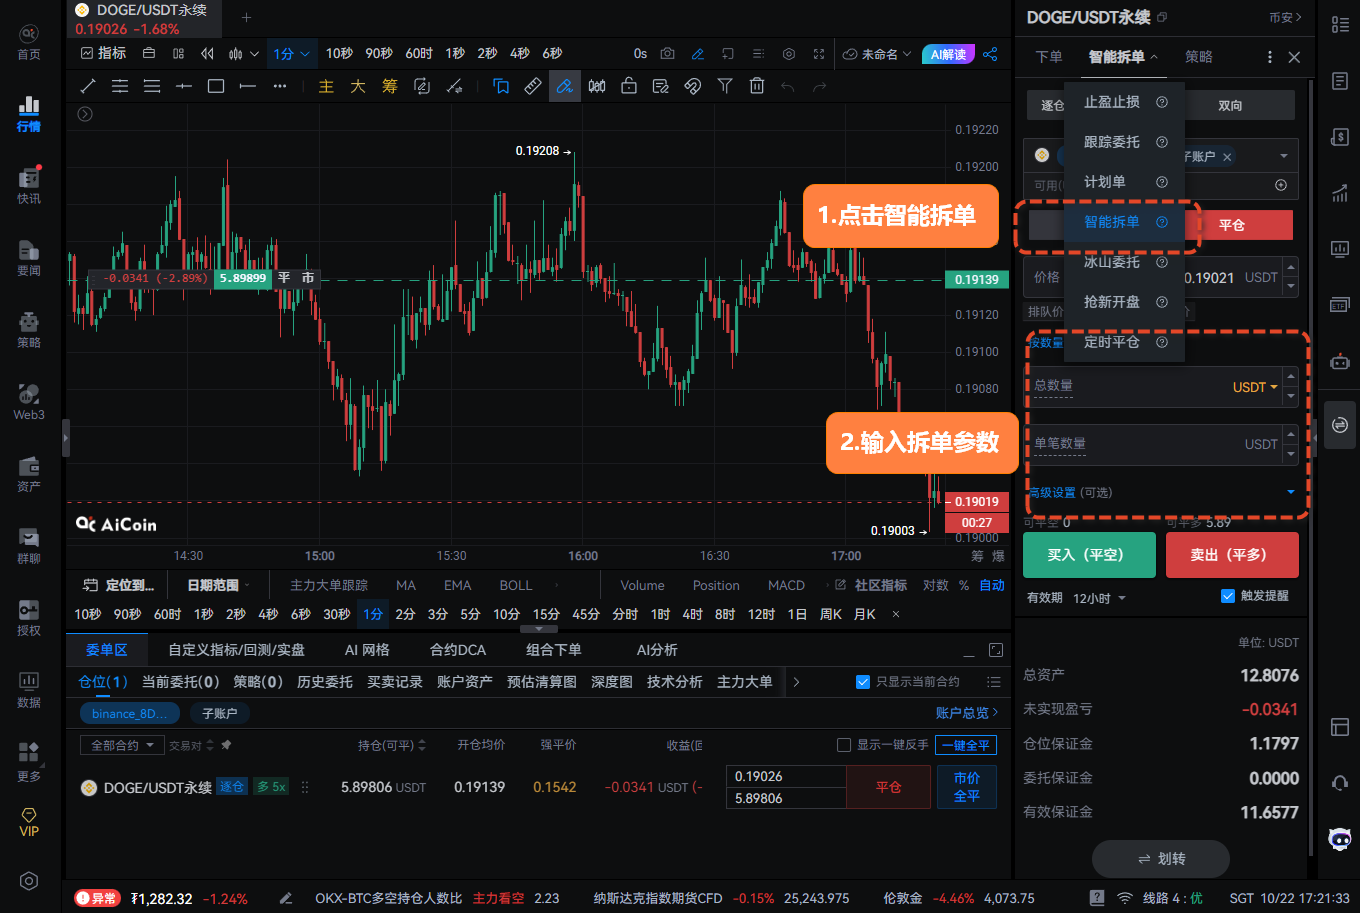Click the 总数量 input field
The width and height of the screenshot is (1360, 913).
click(x=1130, y=387)
